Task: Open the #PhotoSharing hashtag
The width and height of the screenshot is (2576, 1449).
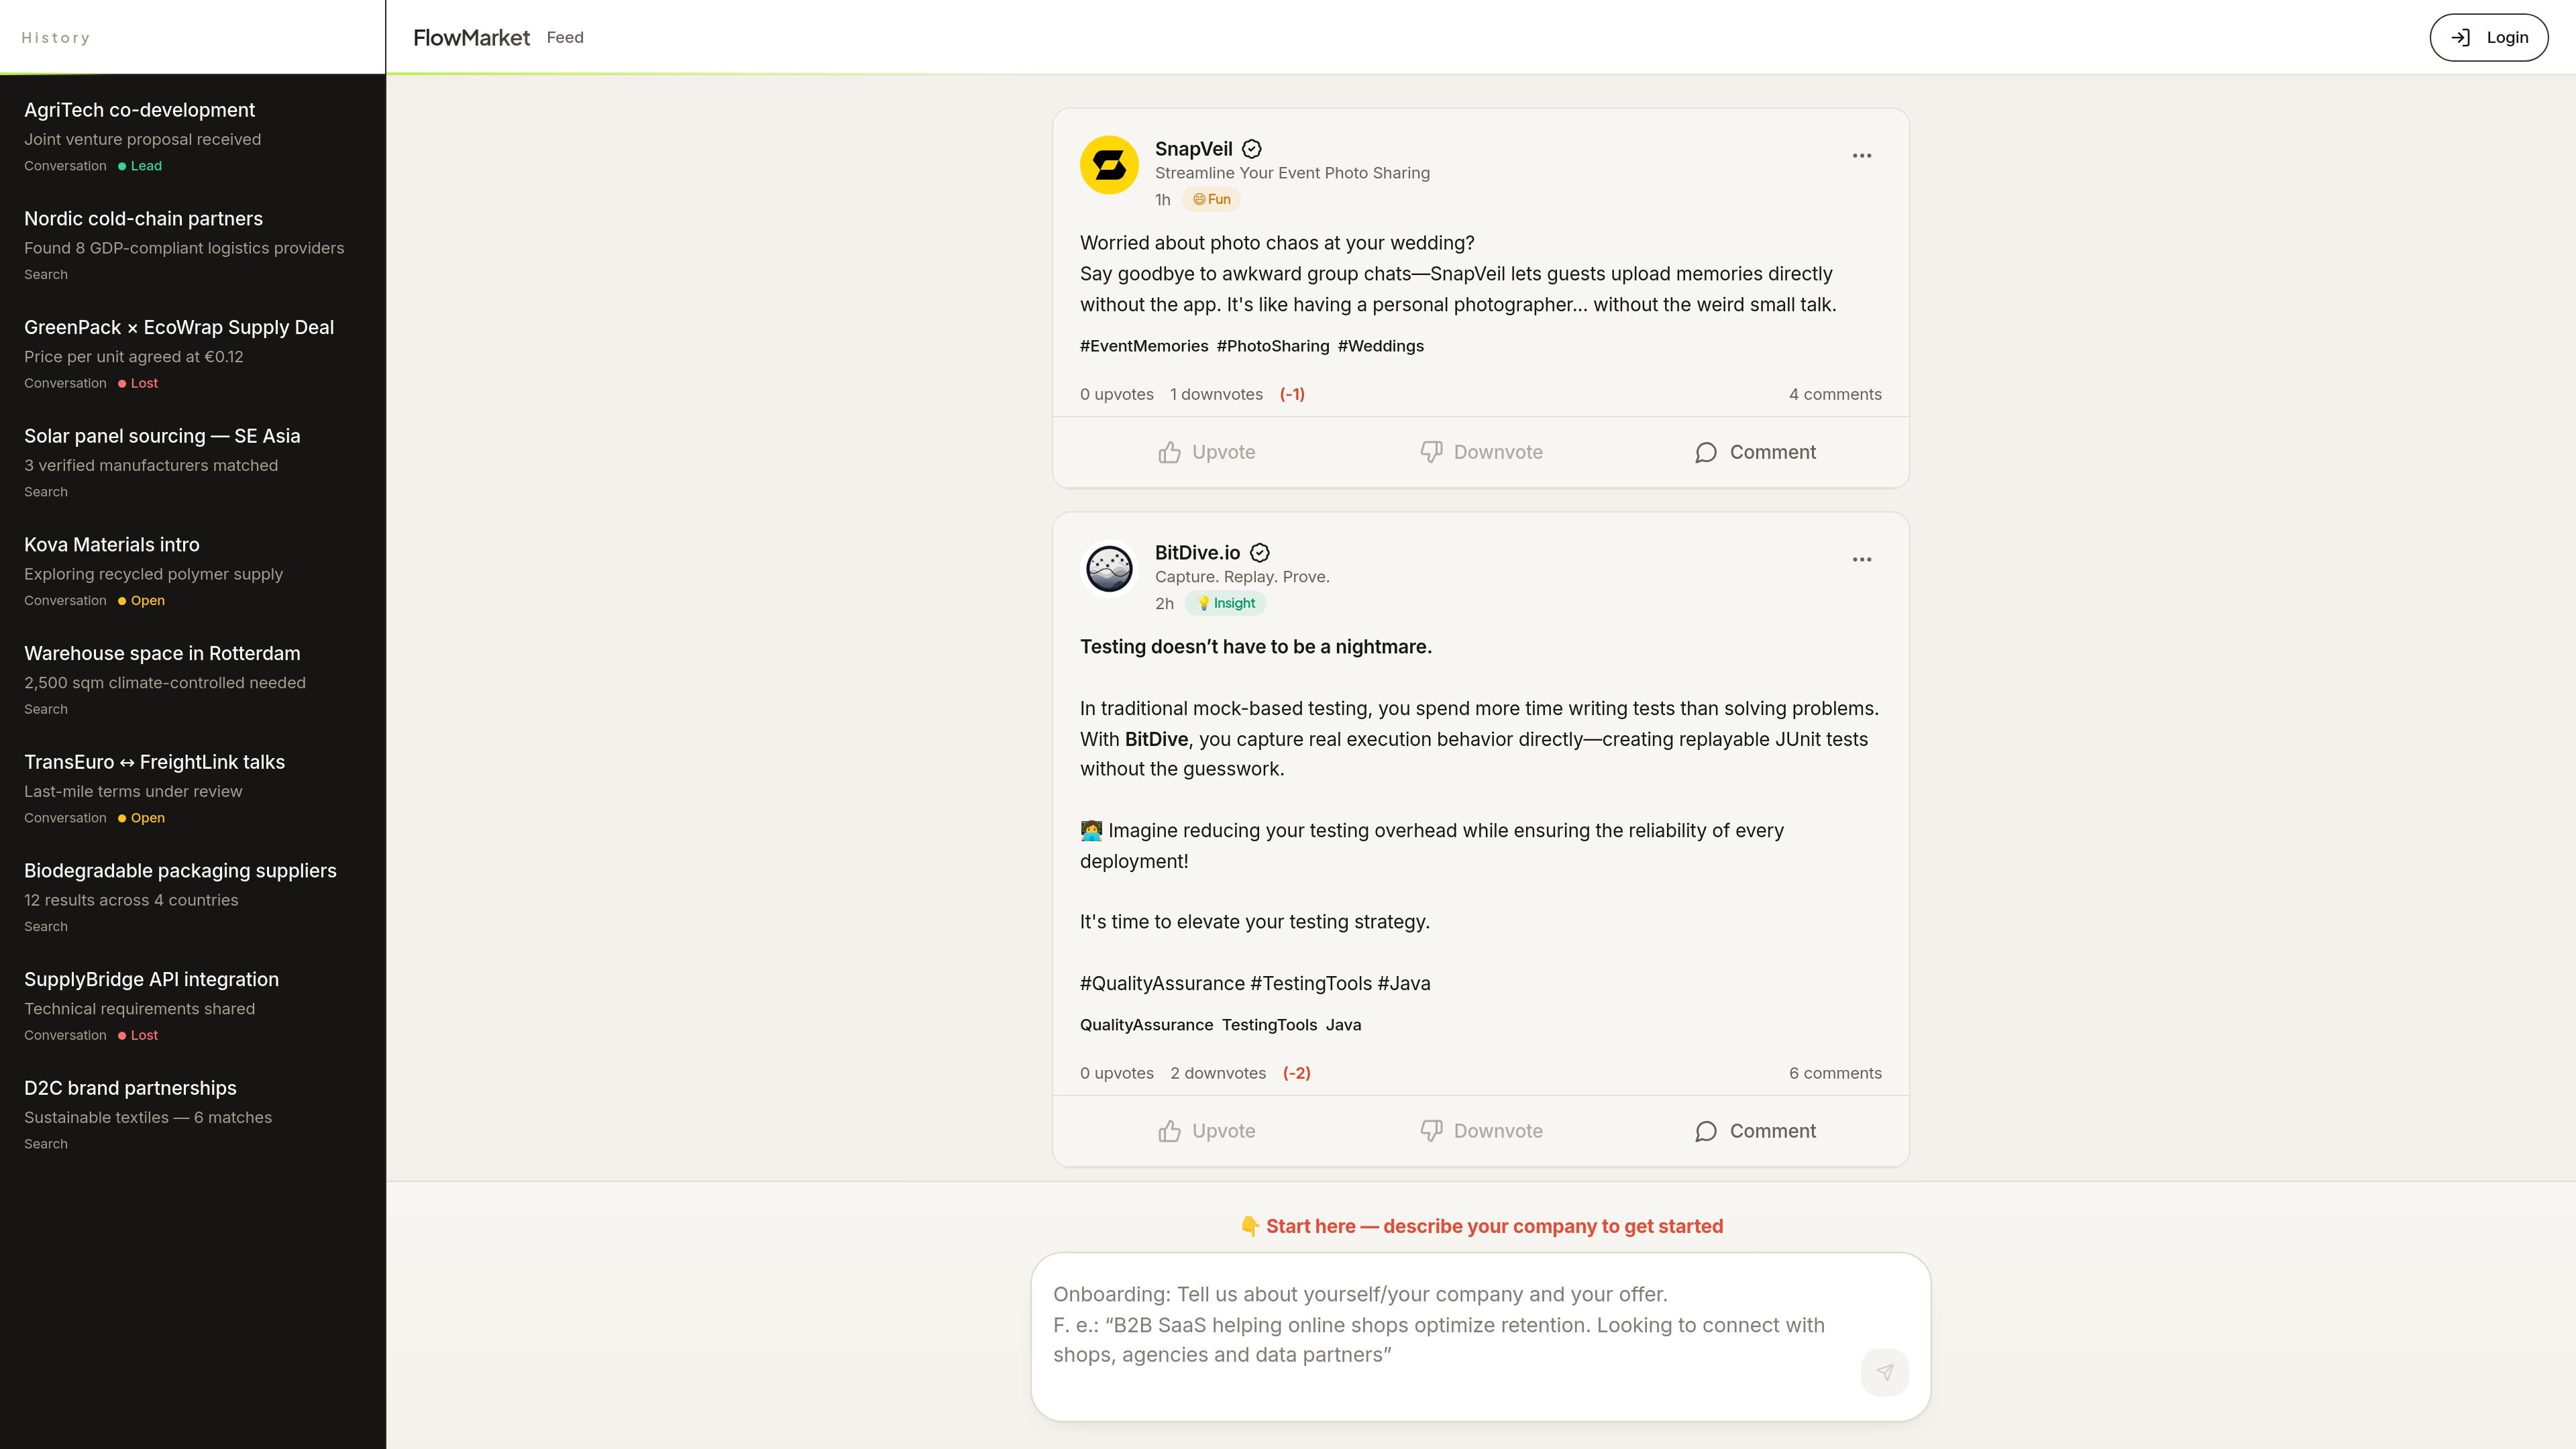Action: click(x=1273, y=346)
